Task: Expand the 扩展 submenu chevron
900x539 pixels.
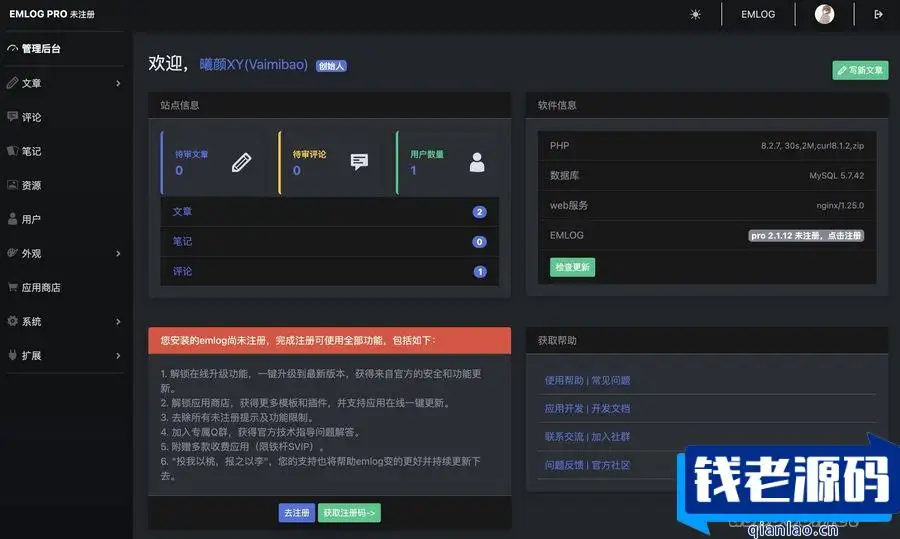Action: pyautogui.click(x=118, y=355)
